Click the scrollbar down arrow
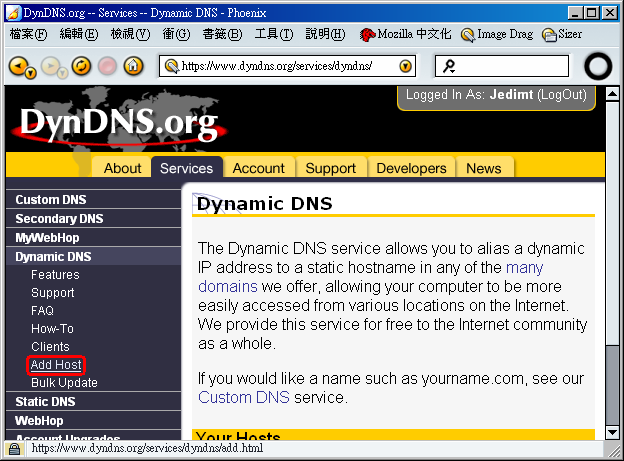The image size is (624, 461). [x=612, y=432]
